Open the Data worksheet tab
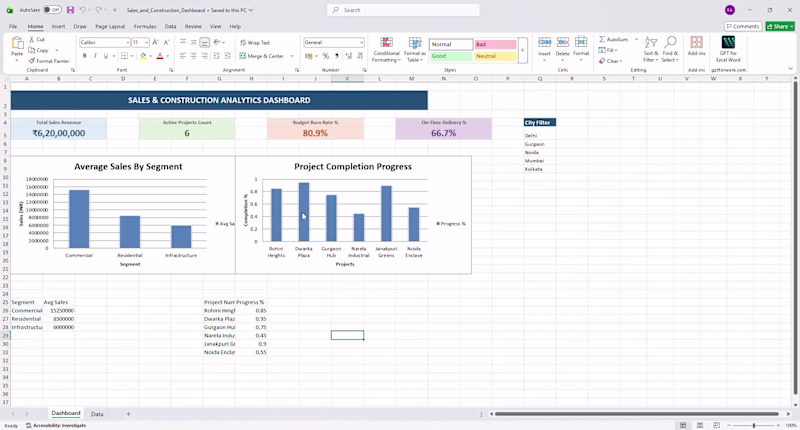The image size is (800, 430). click(97, 414)
